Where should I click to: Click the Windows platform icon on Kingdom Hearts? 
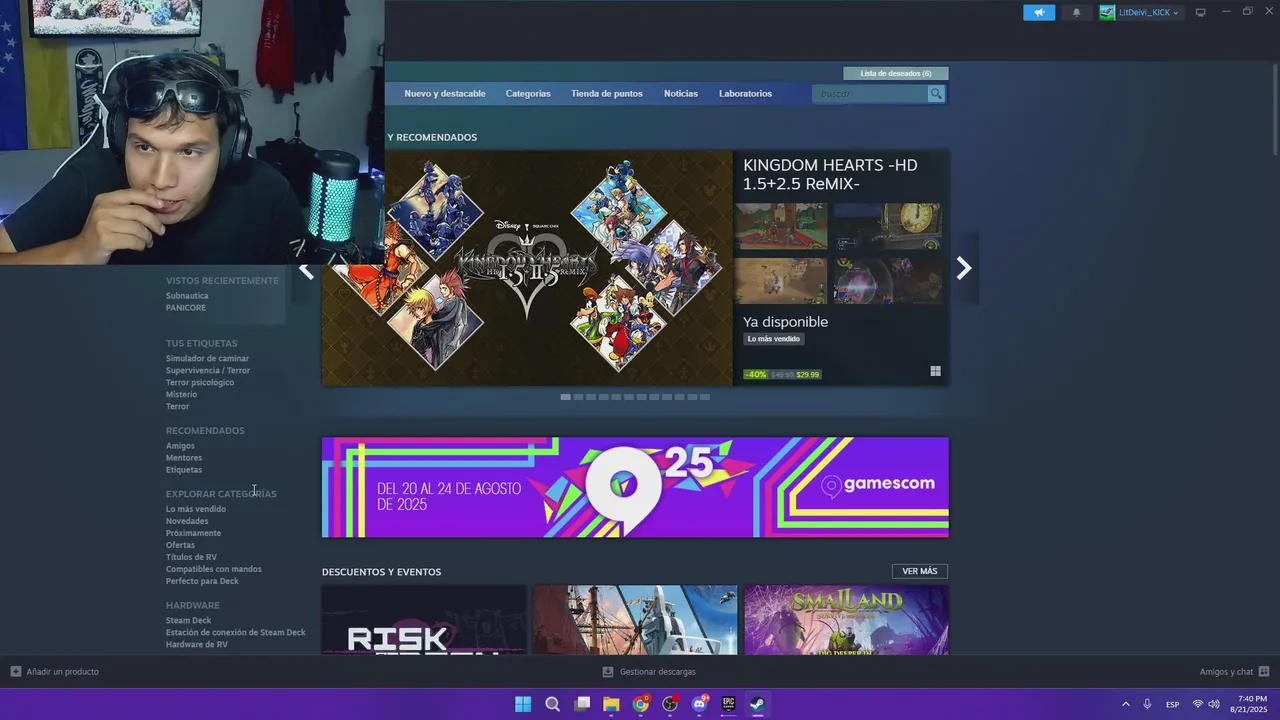tap(935, 371)
